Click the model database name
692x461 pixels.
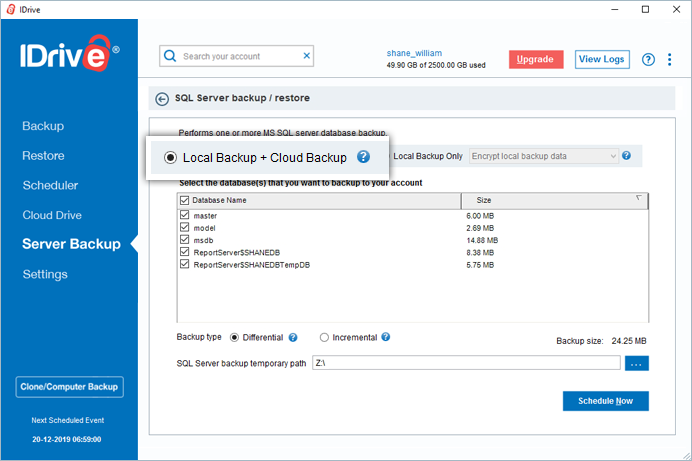(204, 228)
